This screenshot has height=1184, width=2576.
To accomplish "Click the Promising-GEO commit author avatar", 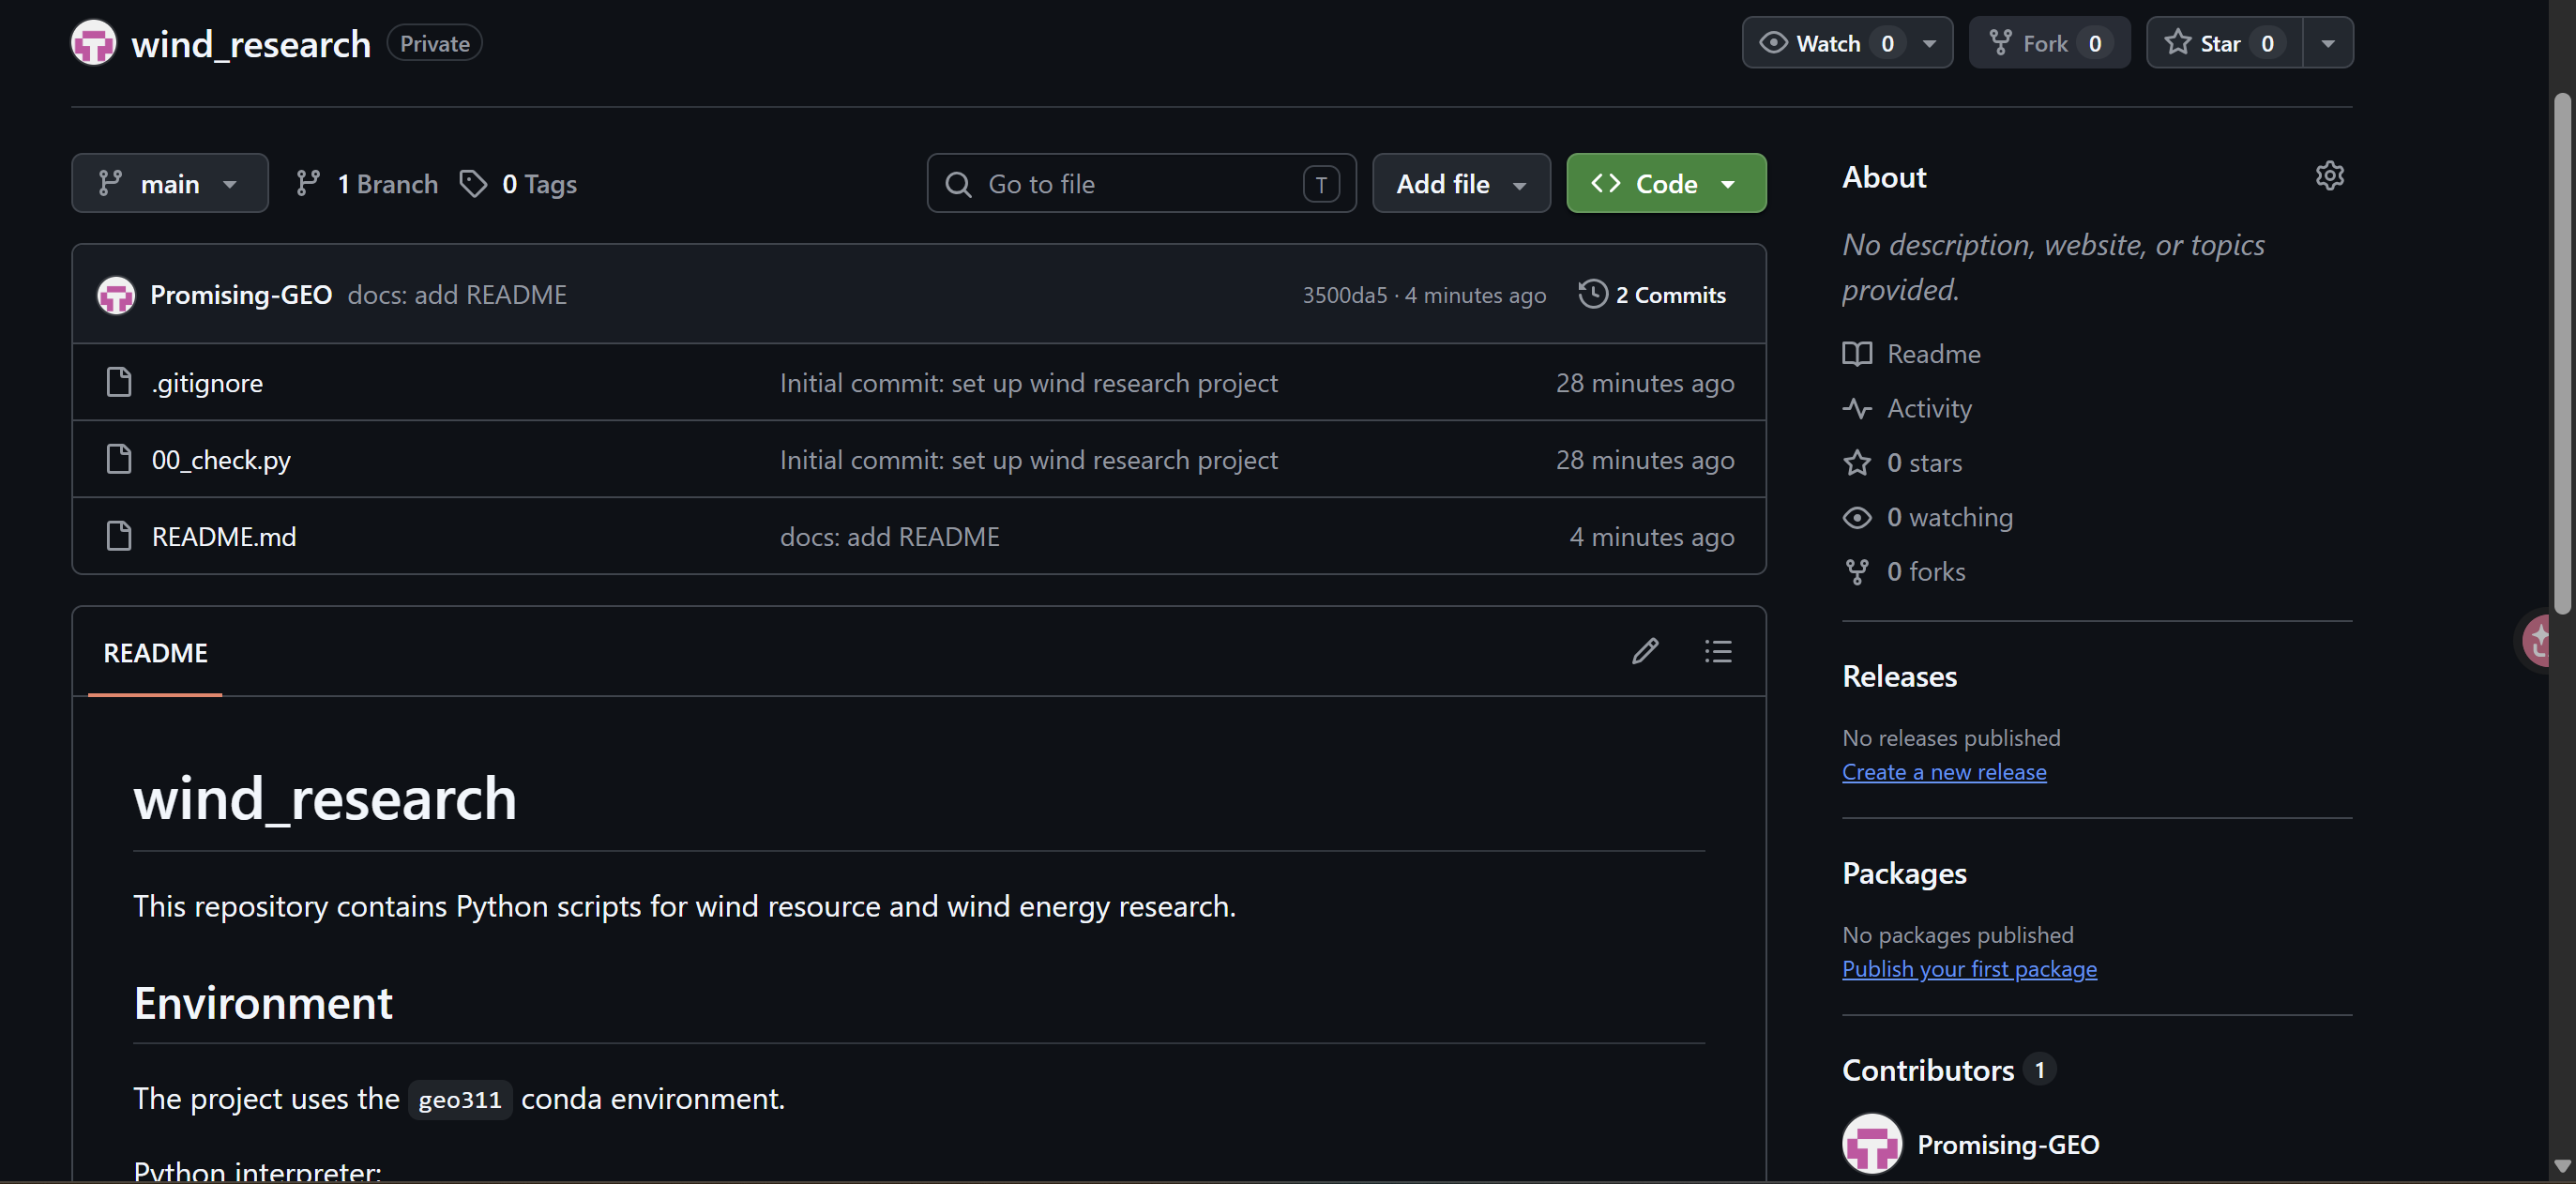I will click(x=116, y=295).
